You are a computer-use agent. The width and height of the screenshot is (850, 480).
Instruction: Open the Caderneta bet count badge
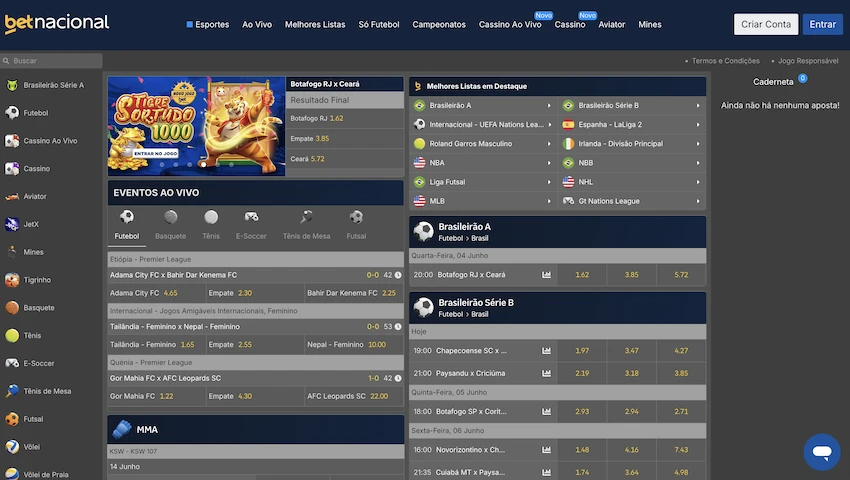pyautogui.click(x=802, y=78)
